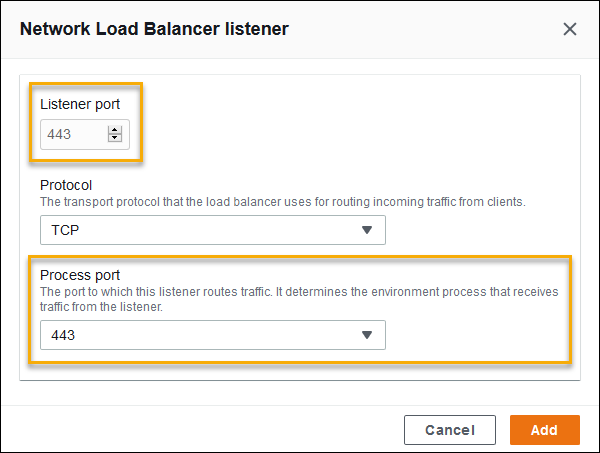Viewport: 600px width, 453px height.
Task: Decrease listener port with down arrow
Action: tap(115, 138)
